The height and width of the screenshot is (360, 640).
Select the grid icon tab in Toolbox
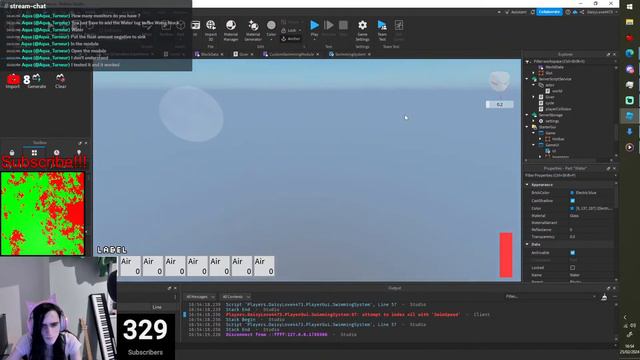pos(34,153)
